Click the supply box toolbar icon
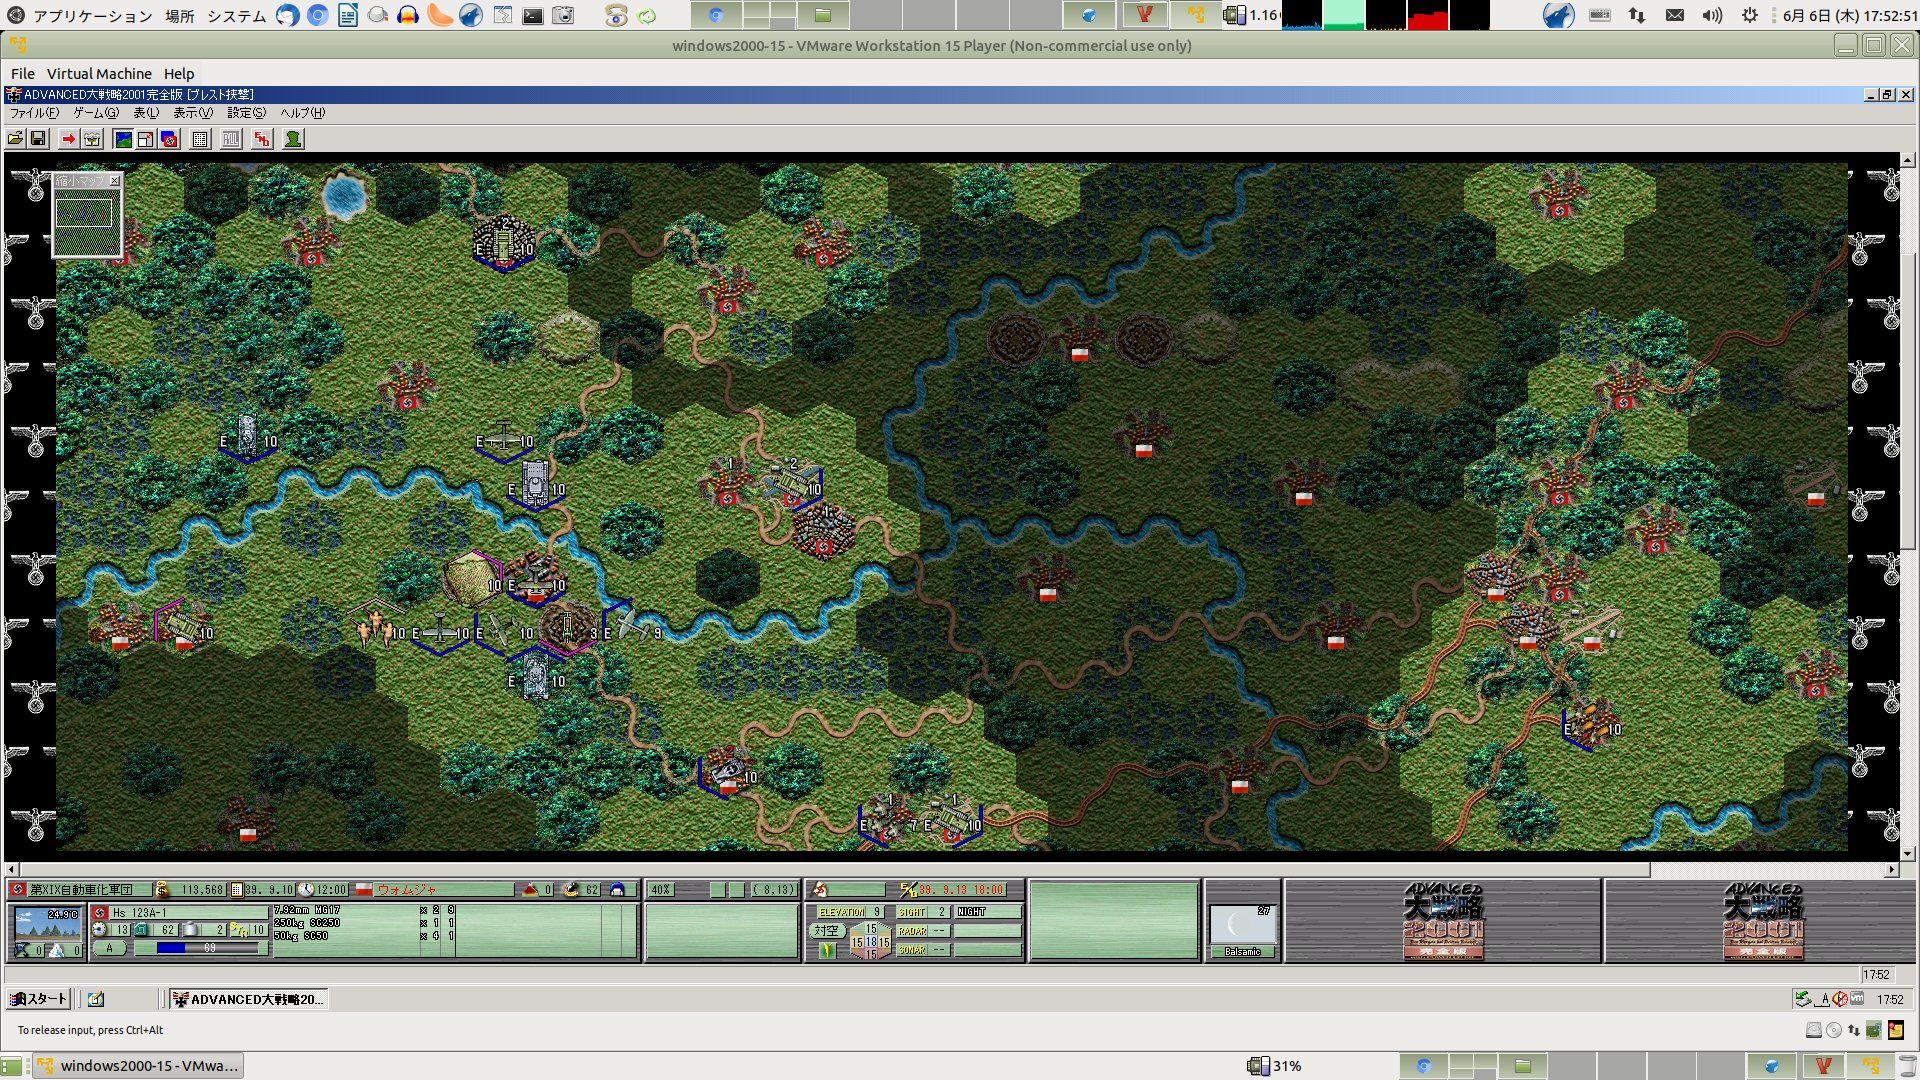 pos(92,139)
